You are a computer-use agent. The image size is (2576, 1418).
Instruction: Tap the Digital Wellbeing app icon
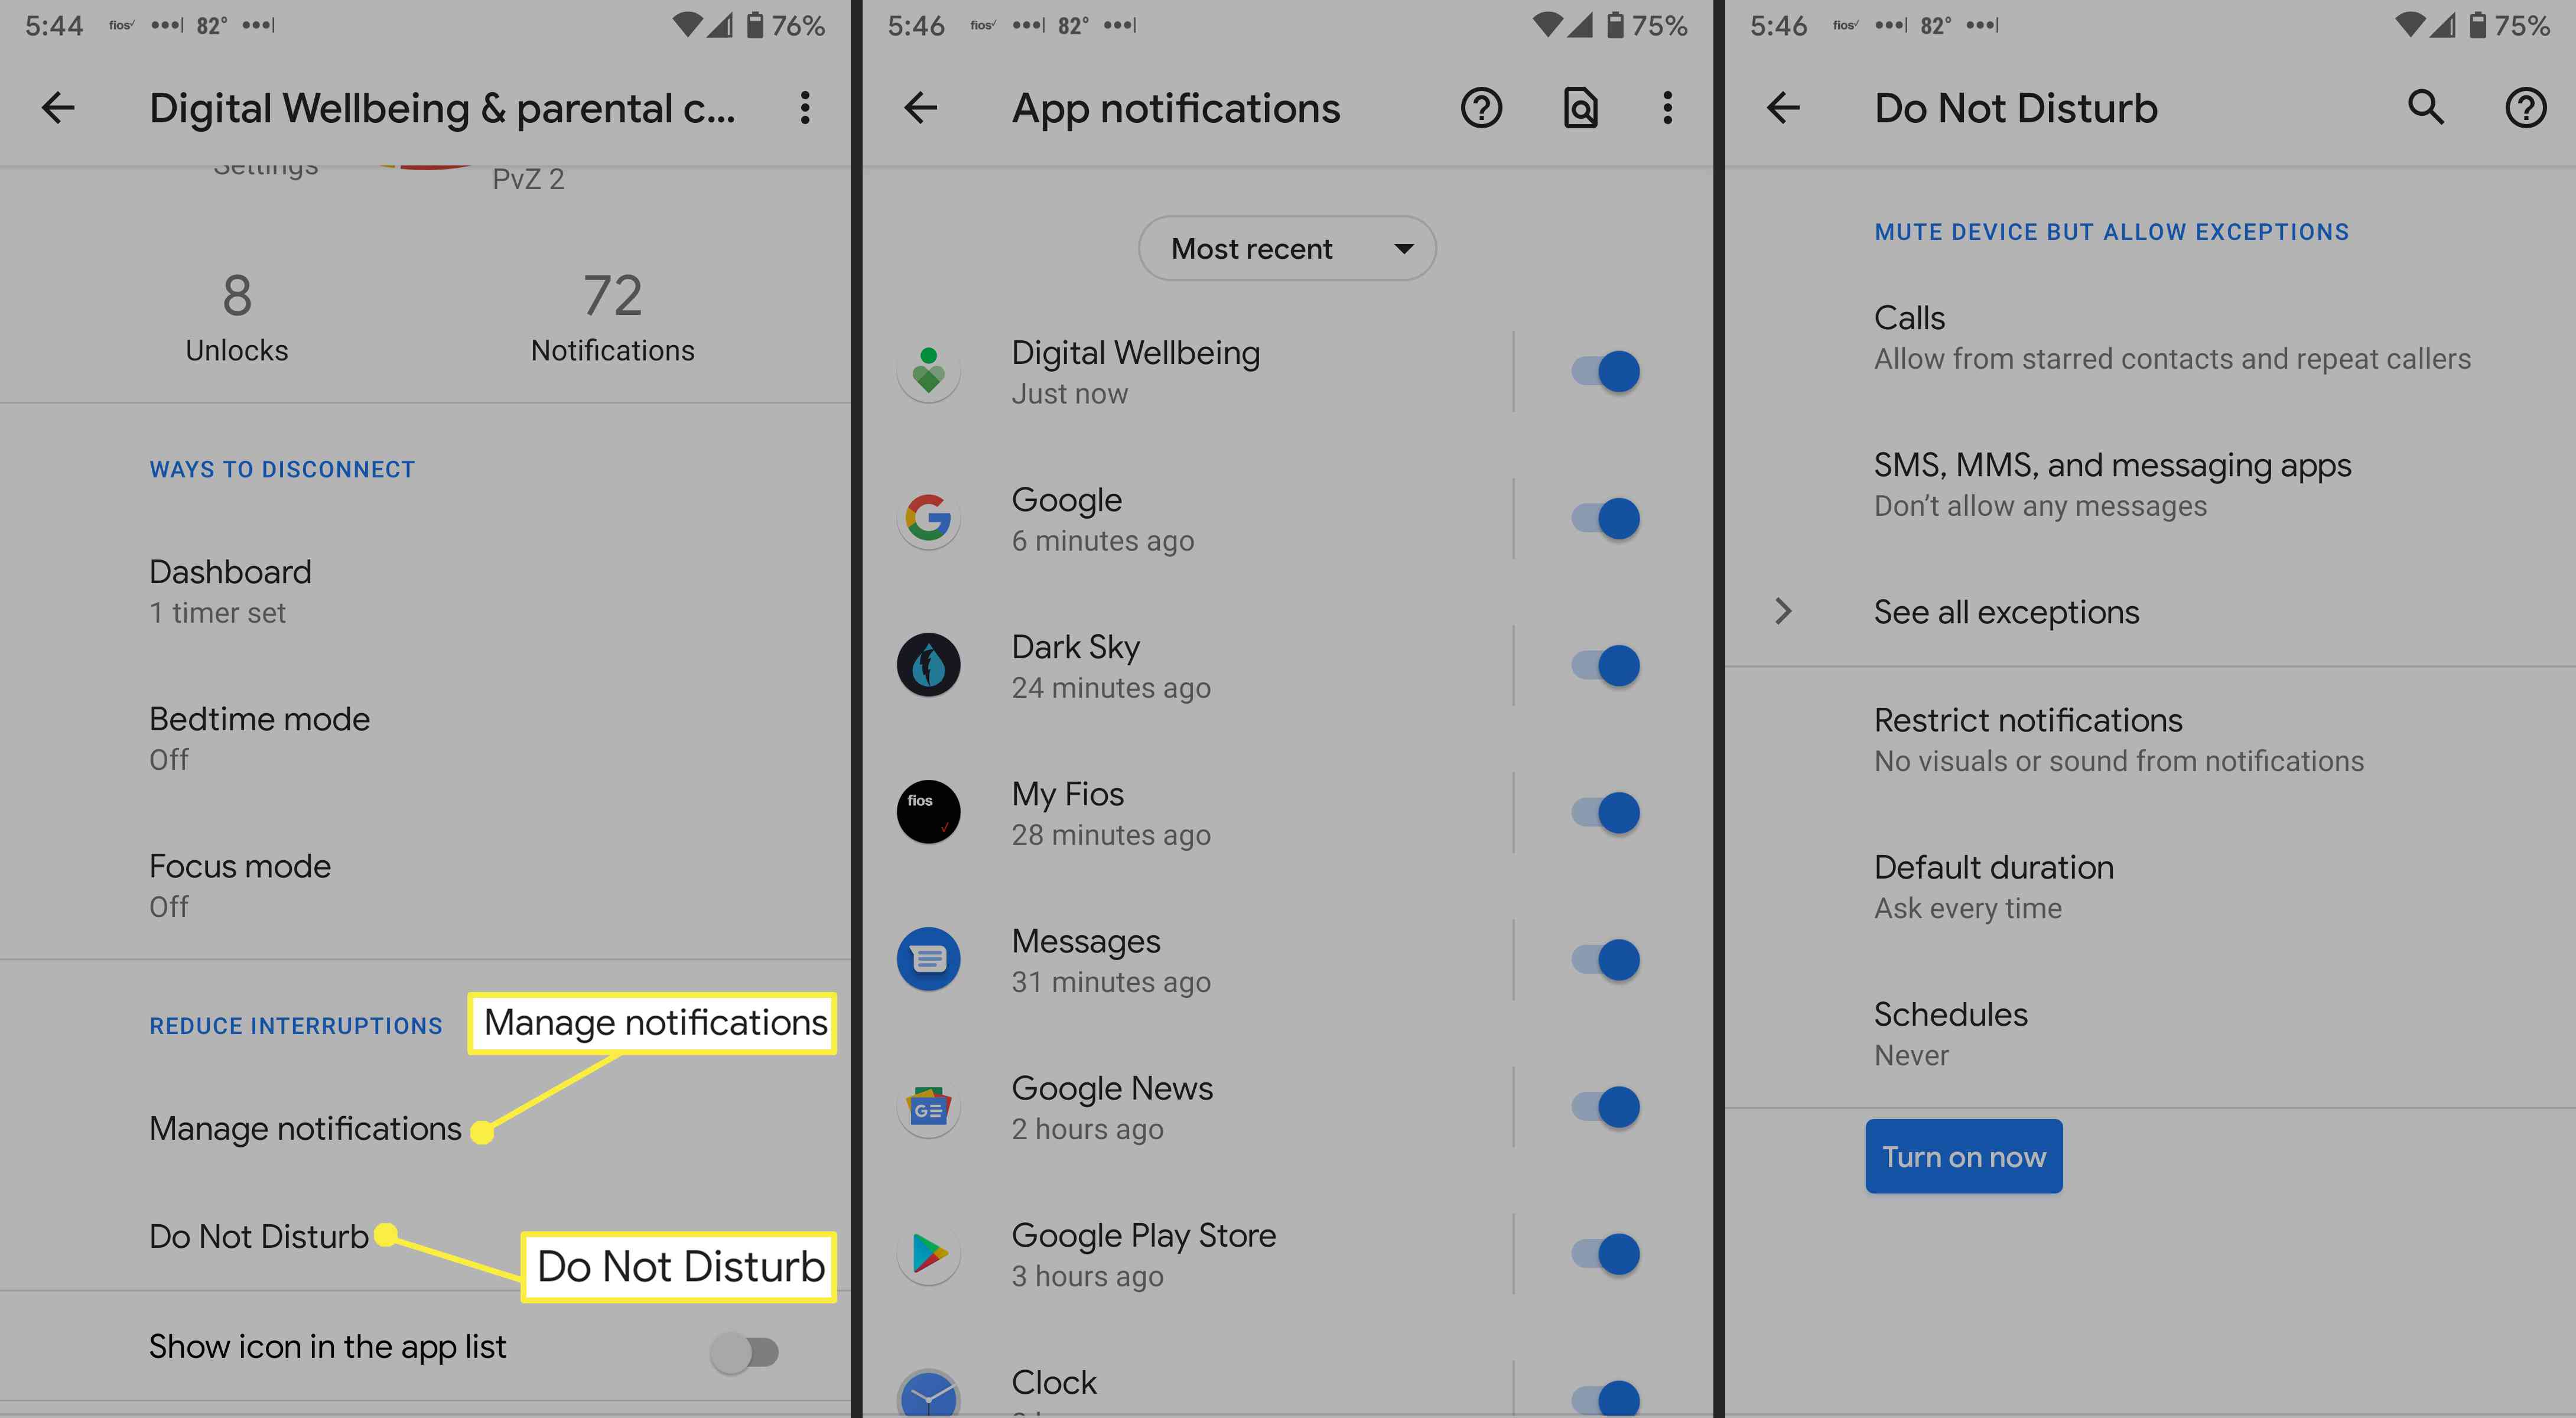pyautogui.click(x=928, y=371)
